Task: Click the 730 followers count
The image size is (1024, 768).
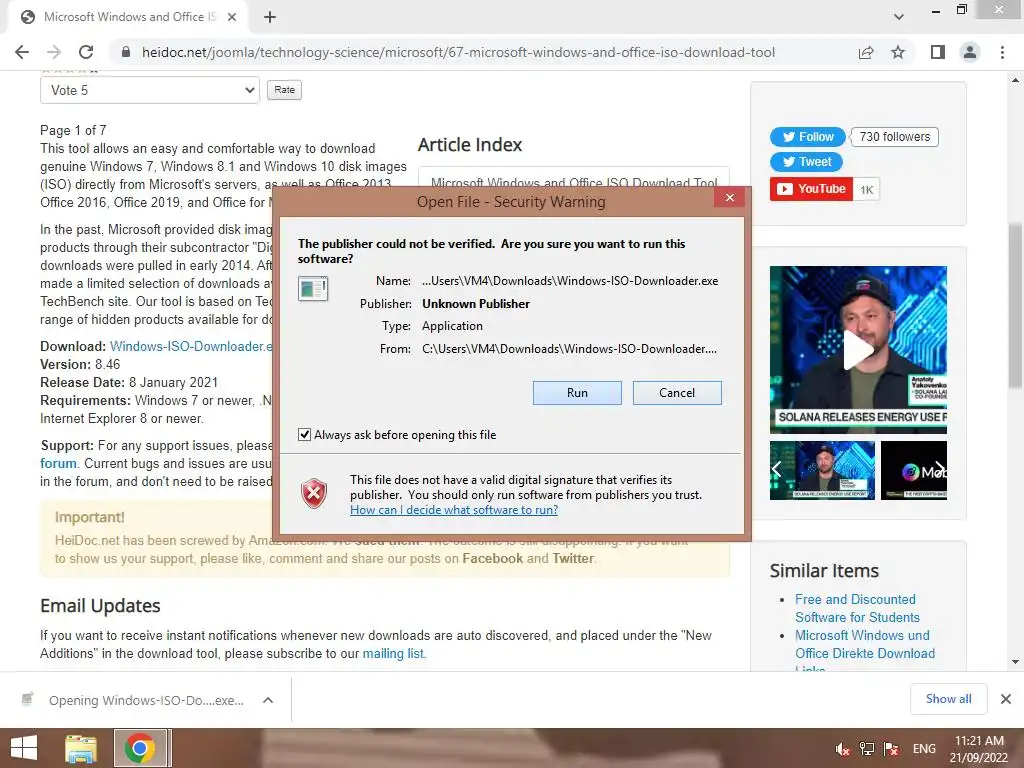Action: [x=895, y=136]
